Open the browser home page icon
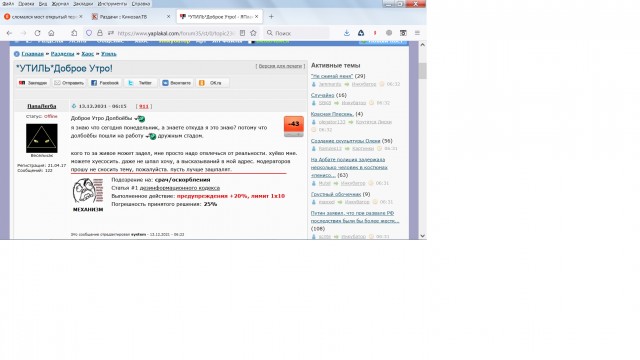Image resolution: width=640 pixels, height=360 pixels. pyautogui.click(x=51, y=33)
